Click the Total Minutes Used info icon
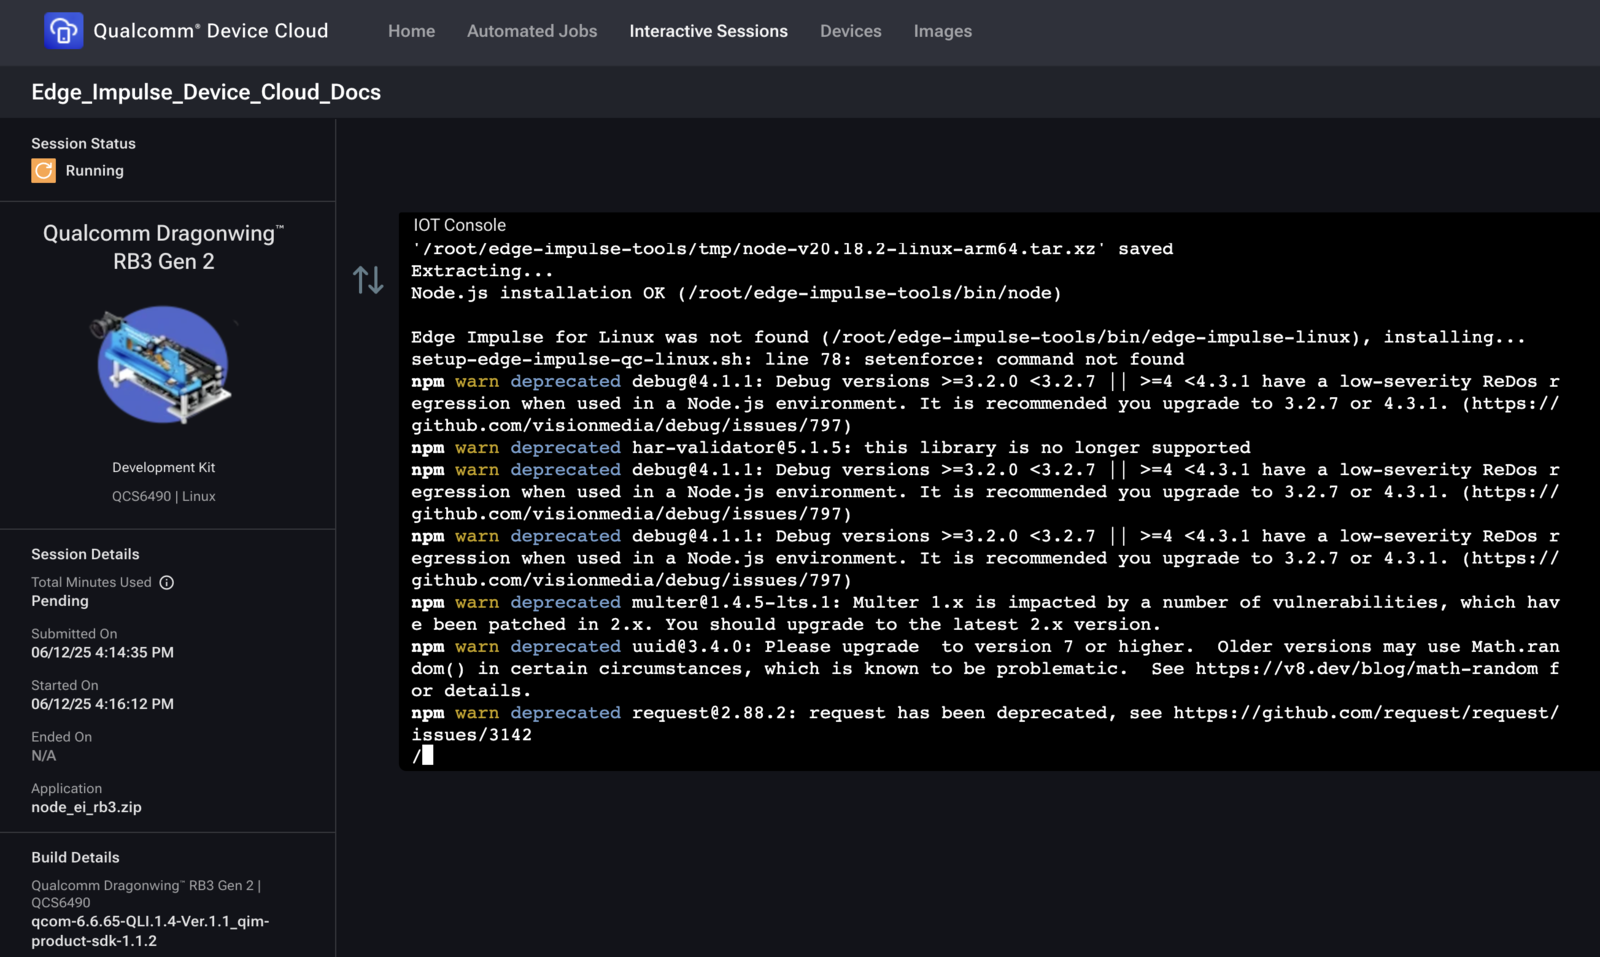The height and width of the screenshot is (957, 1600). tap(167, 583)
